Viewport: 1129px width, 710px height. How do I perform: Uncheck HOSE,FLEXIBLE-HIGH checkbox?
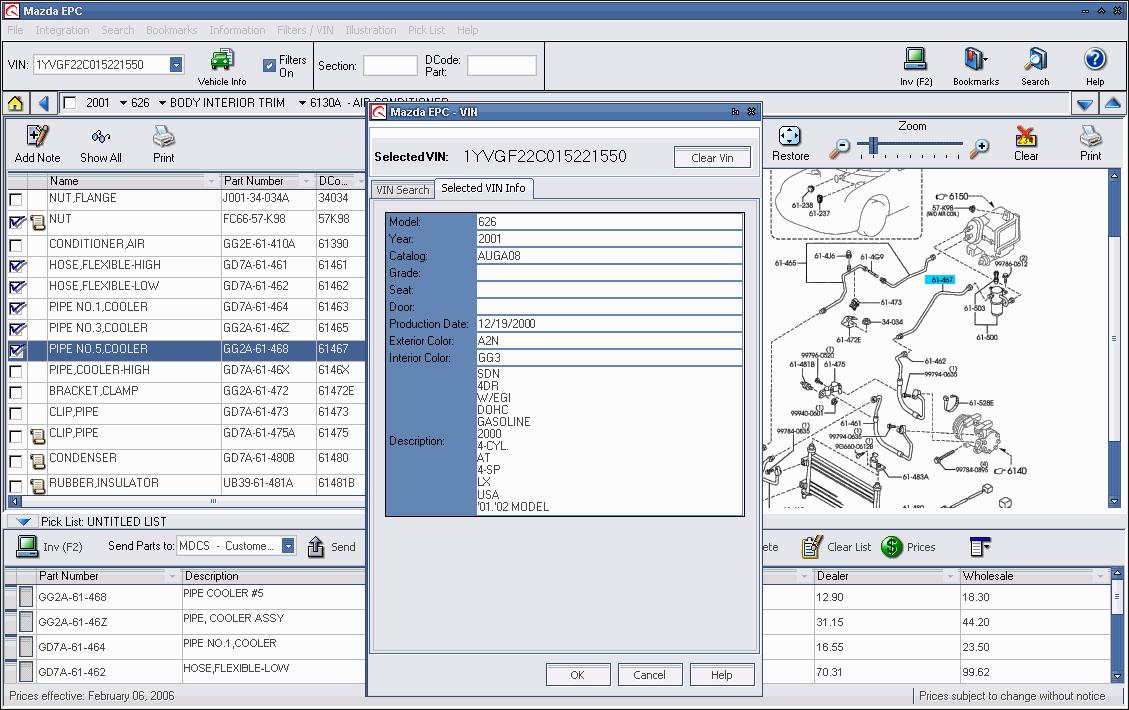coord(17,266)
